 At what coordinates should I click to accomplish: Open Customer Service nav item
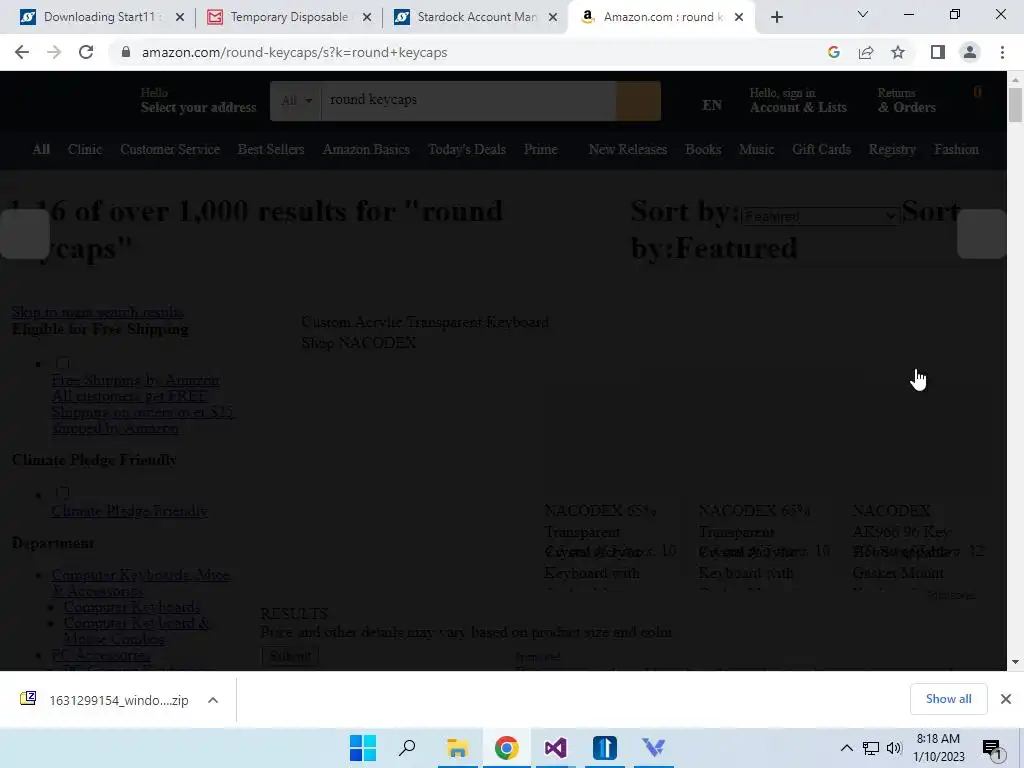(x=170, y=150)
